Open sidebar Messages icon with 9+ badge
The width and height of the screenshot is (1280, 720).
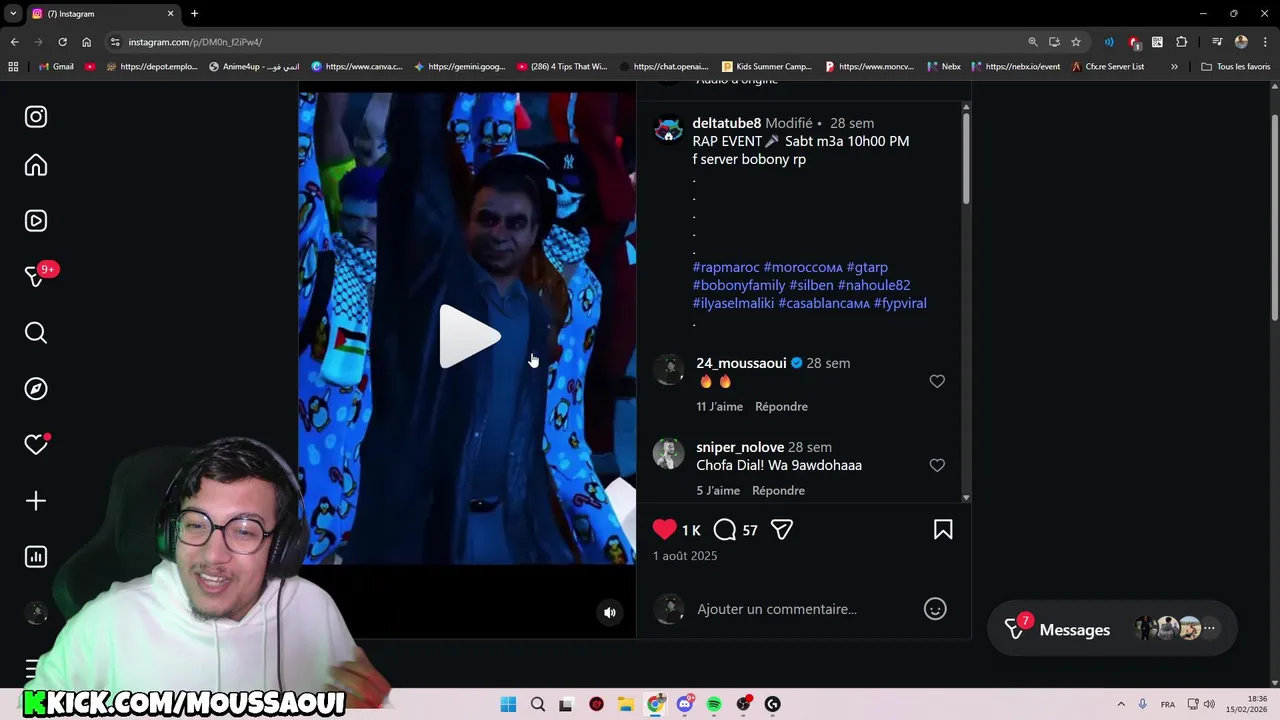click(x=38, y=275)
